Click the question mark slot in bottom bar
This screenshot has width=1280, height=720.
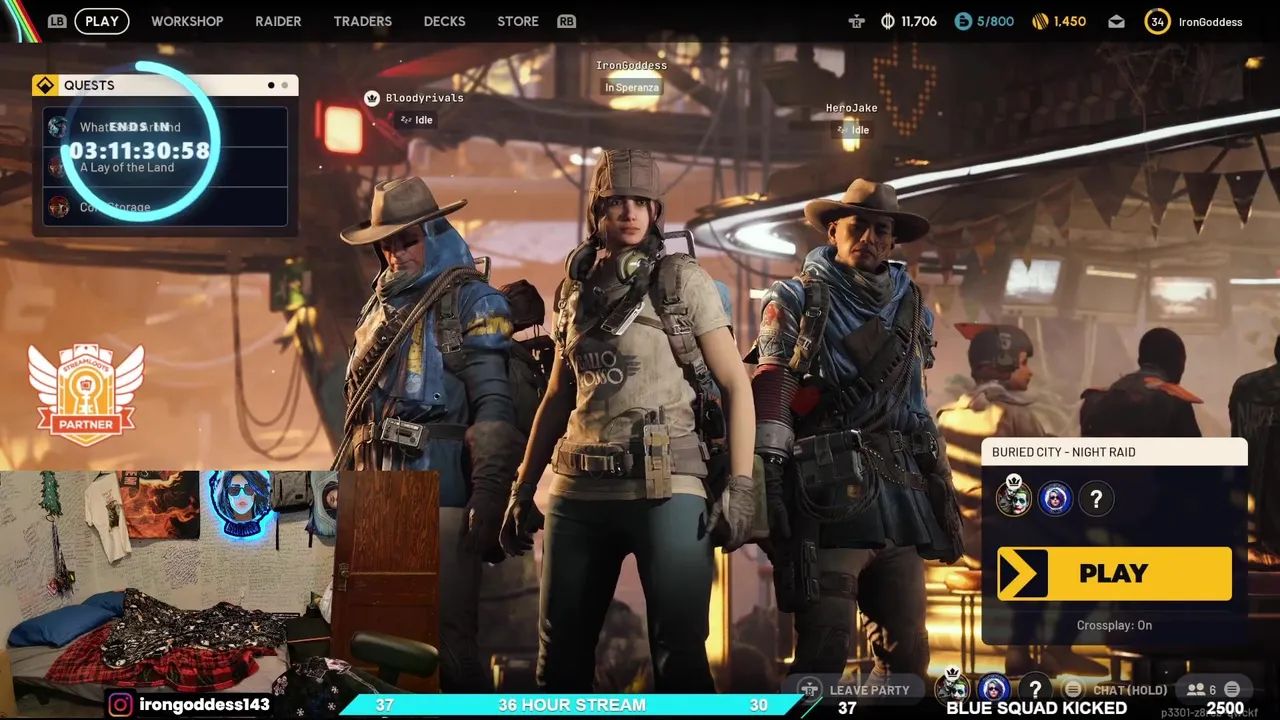click(1035, 688)
